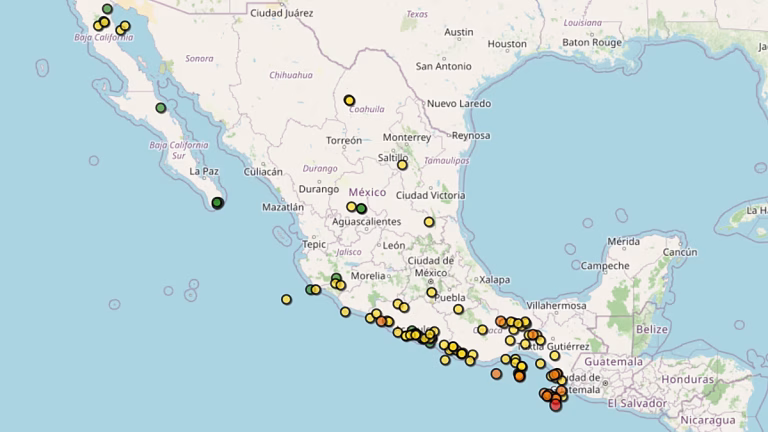The image size is (768, 432).
Task: Click the yellow marker just above Puebla label
Action: point(432,292)
